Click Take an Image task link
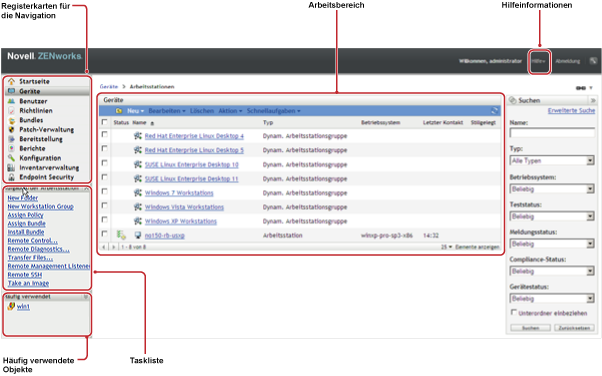This screenshot has width=602, height=376. tap(28, 283)
